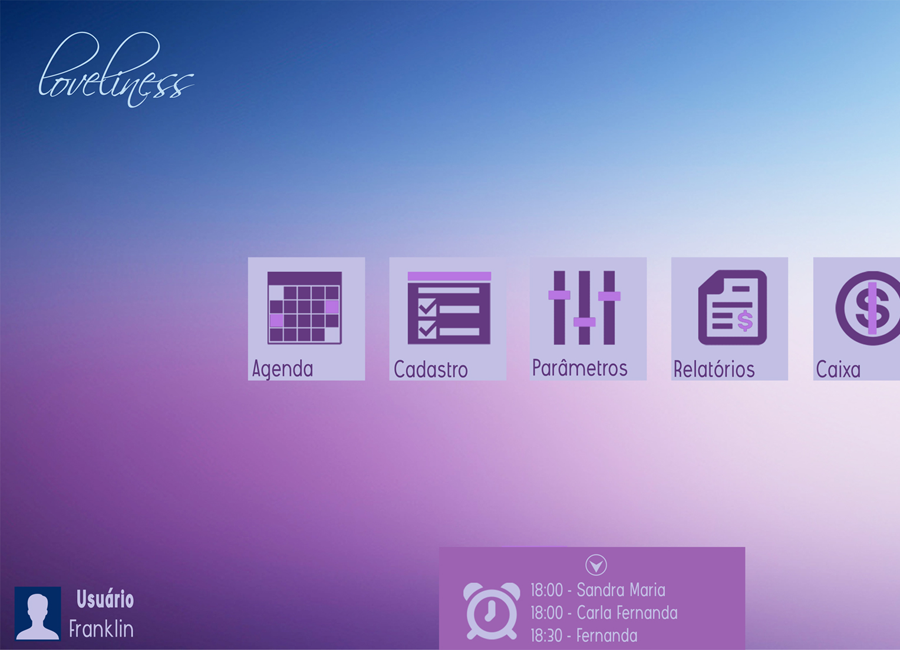The image size is (900, 650).
Task: Open the 18:00 Carla Fernanda appointment
Action: (604, 612)
